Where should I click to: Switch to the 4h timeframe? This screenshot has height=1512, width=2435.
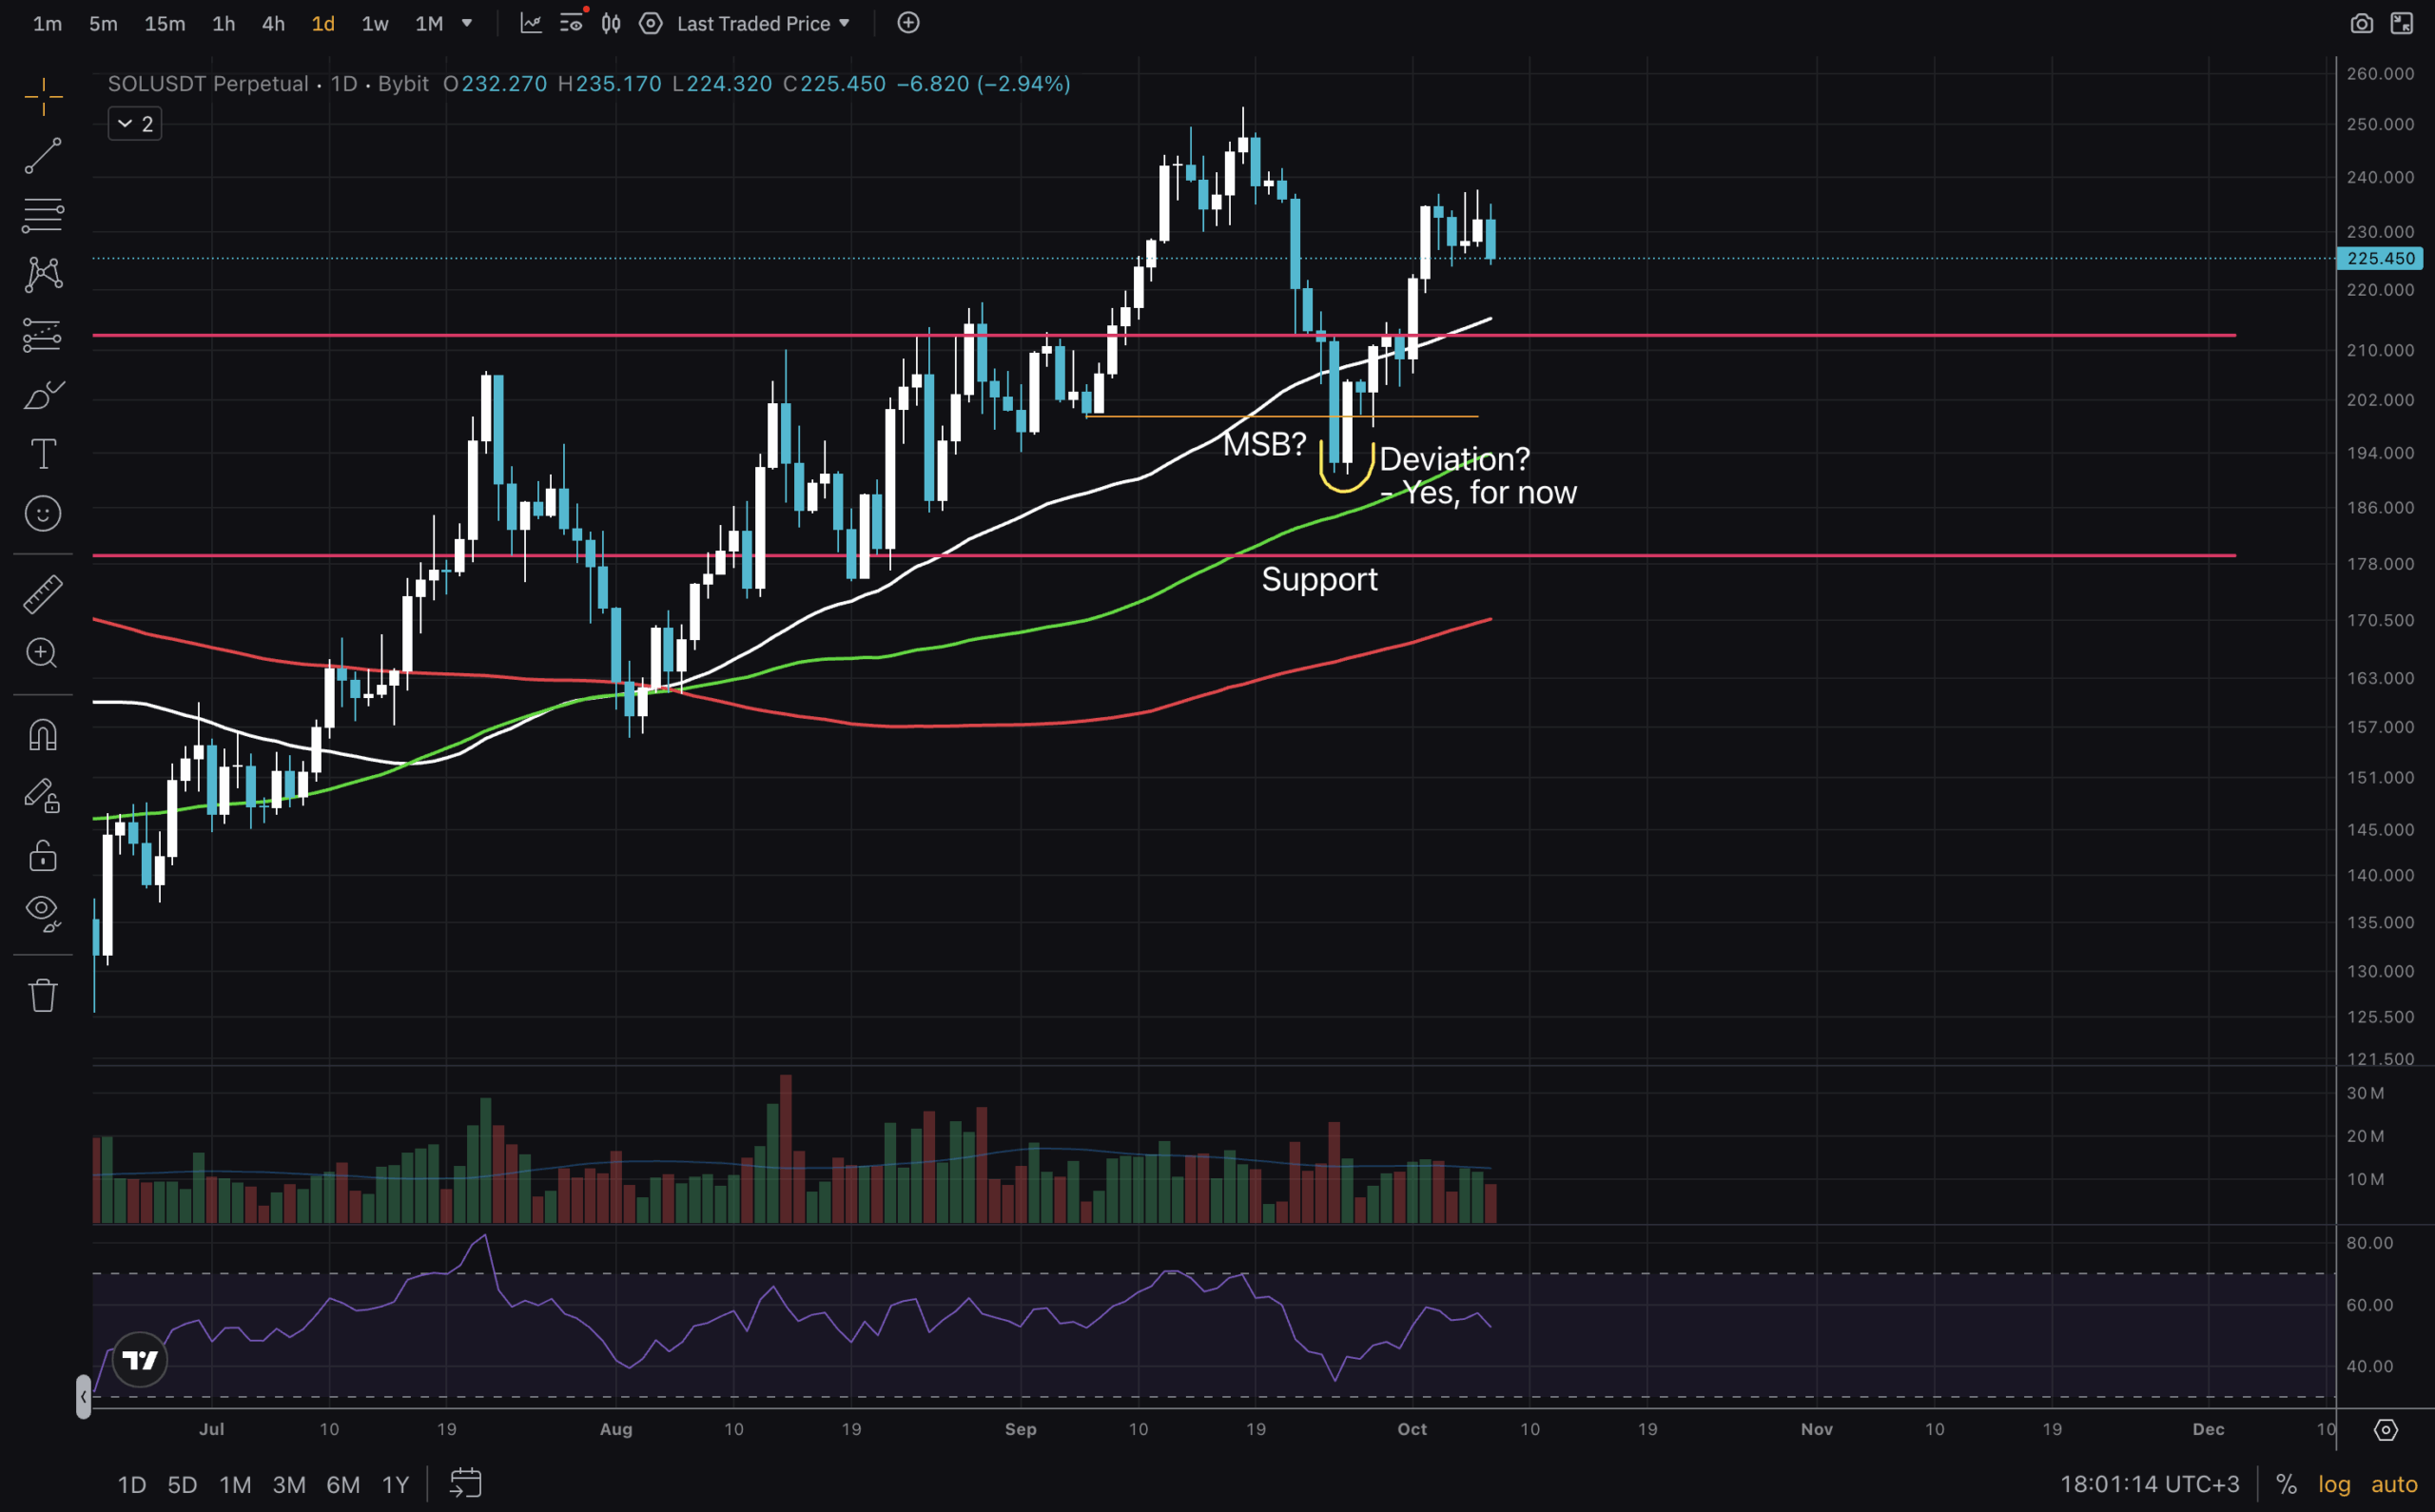(273, 23)
